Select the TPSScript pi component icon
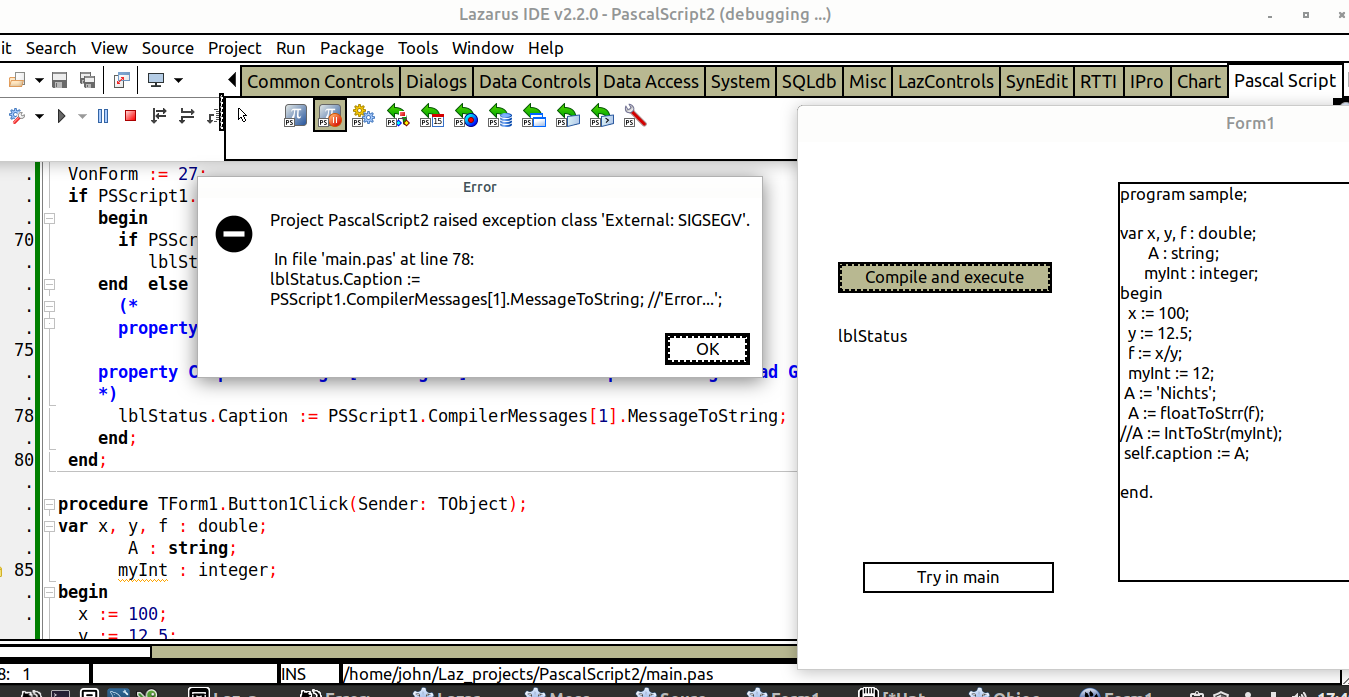The height and width of the screenshot is (697, 1349). (x=294, y=116)
